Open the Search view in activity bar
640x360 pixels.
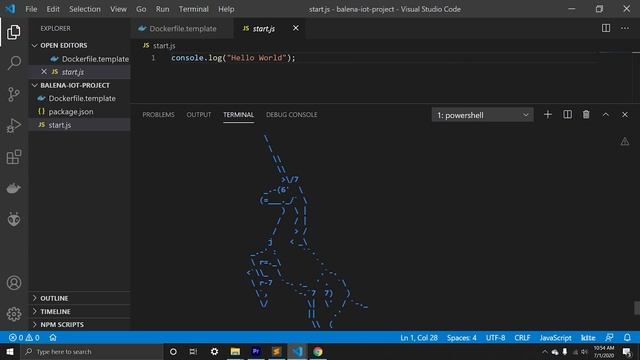point(14,63)
